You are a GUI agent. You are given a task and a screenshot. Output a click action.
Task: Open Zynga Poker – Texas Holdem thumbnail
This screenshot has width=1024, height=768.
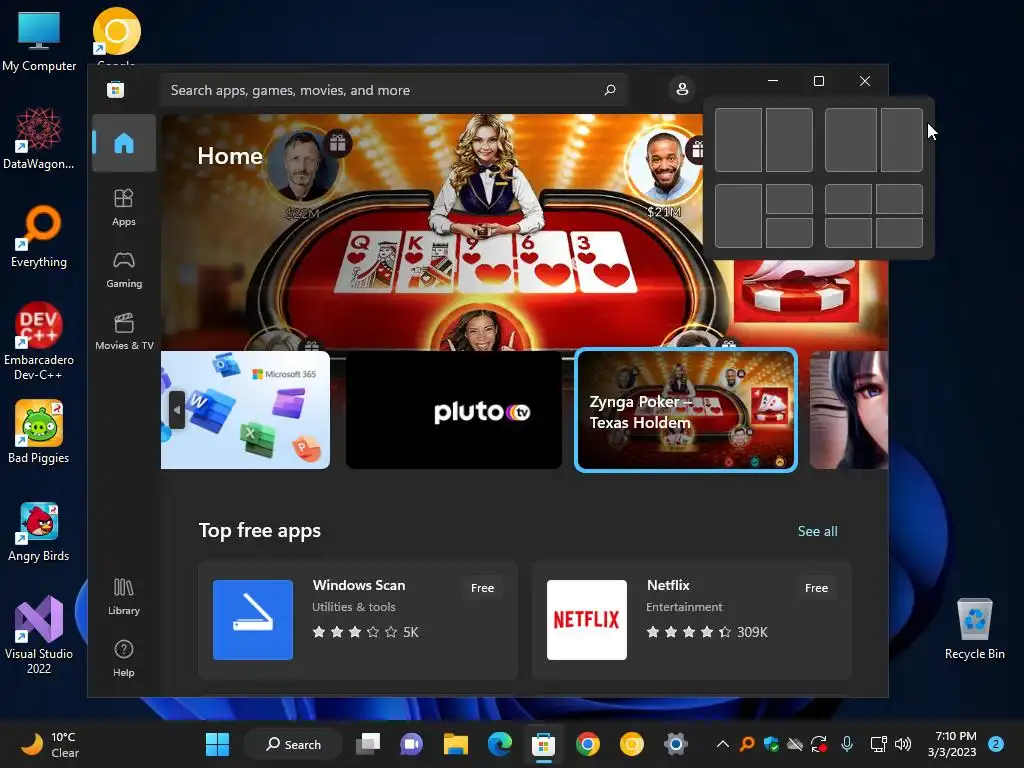coord(686,410)
